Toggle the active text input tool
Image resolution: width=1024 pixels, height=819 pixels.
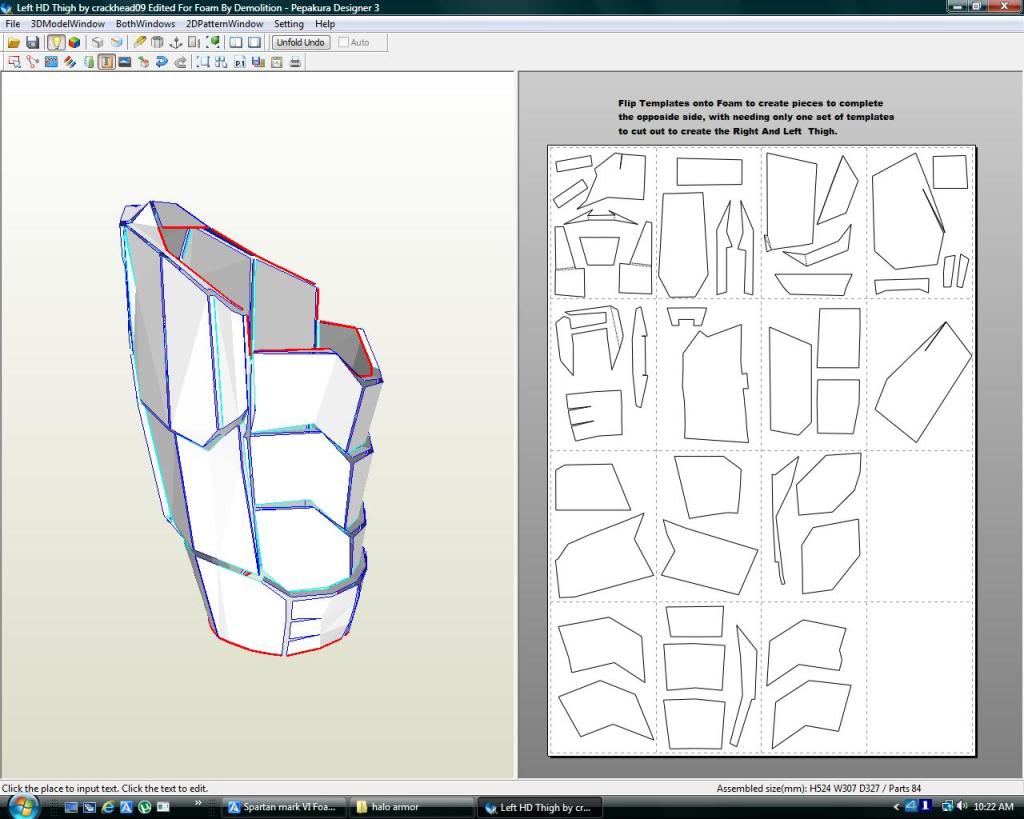[x=106, y=62]
